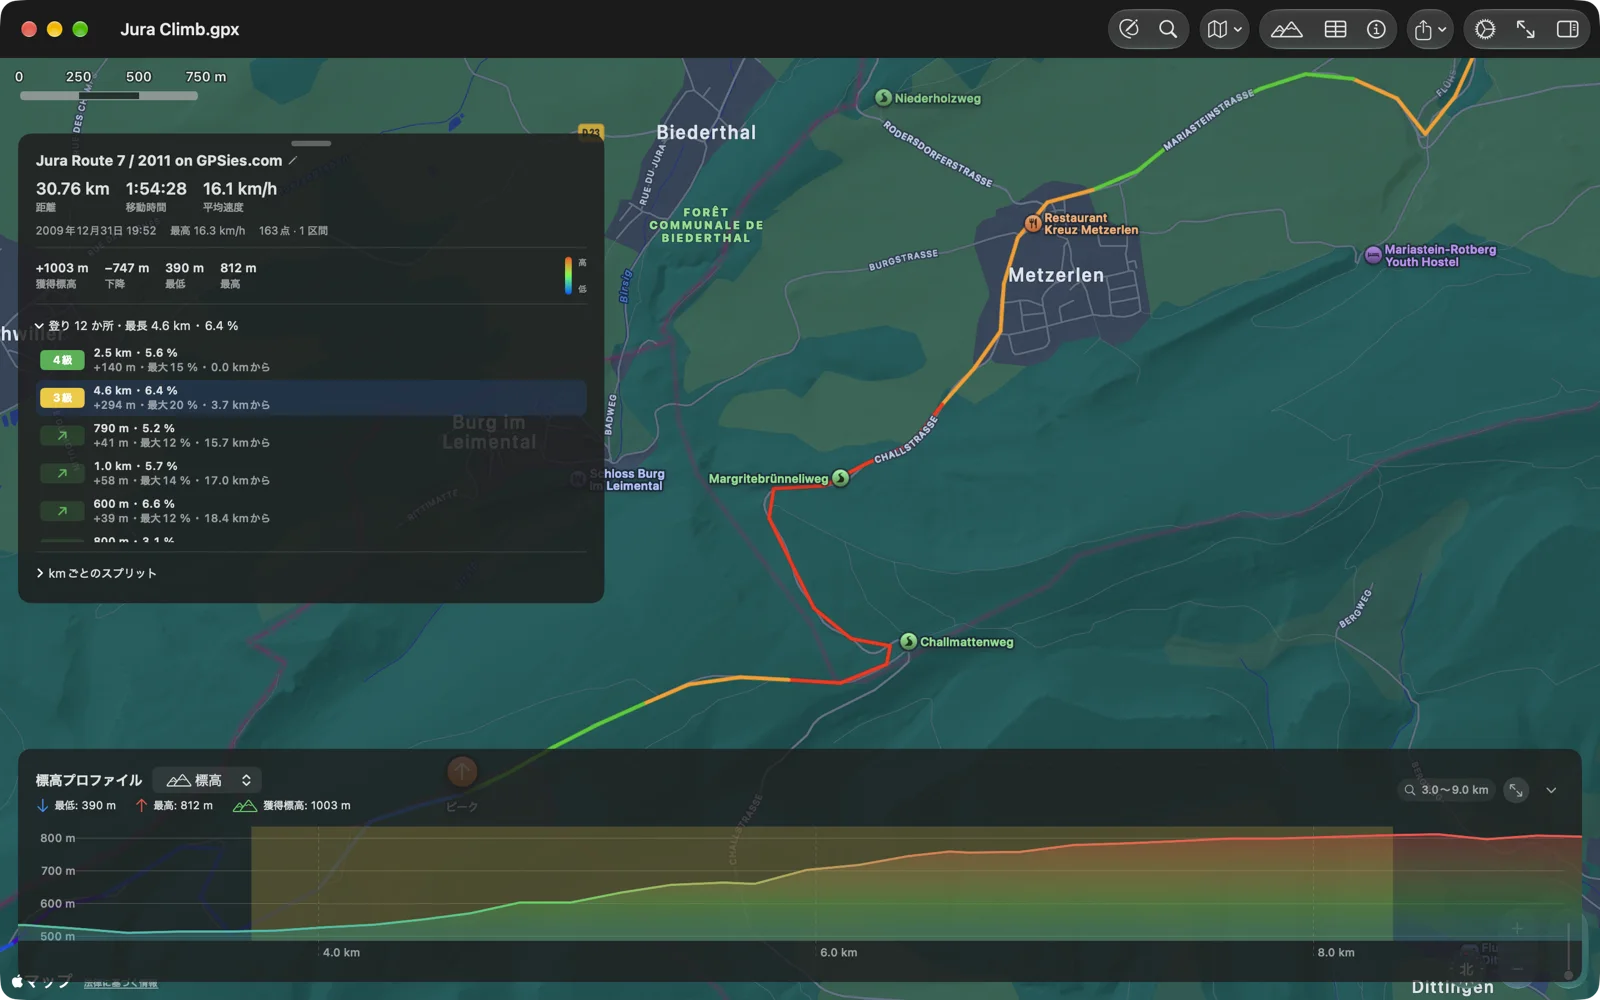Toggle the sidebar panel icon
The width and height of the screenshot is (1600, 1000).
coord(1567,29)
